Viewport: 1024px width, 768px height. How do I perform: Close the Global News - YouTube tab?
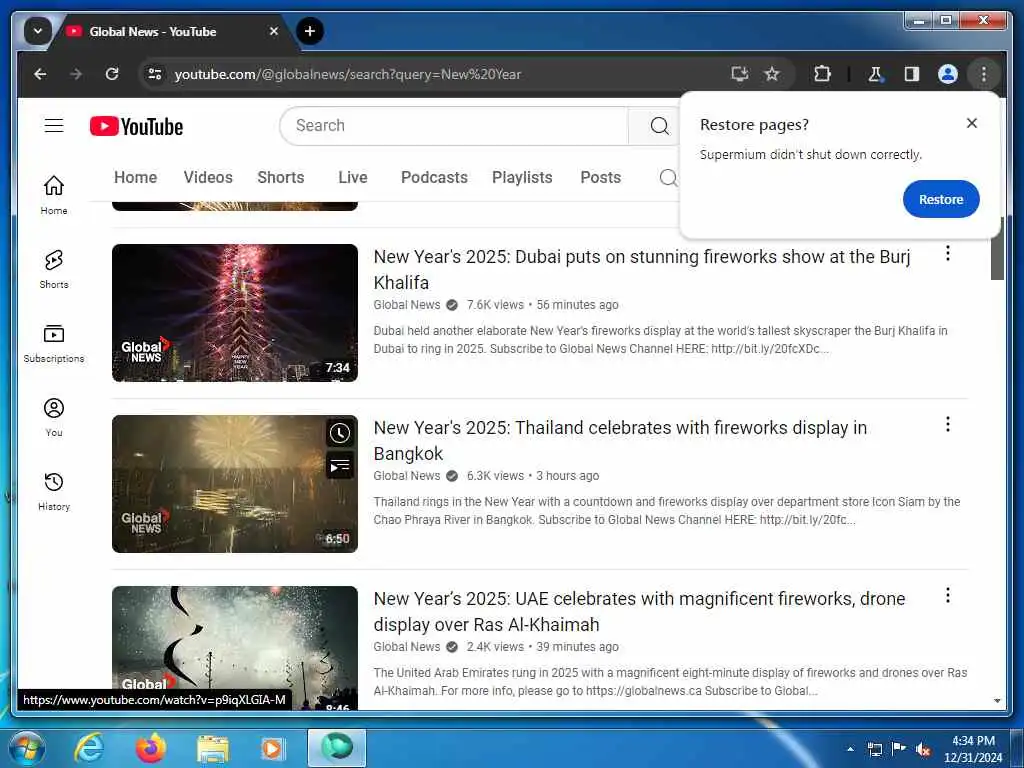(x=274, y=31)
